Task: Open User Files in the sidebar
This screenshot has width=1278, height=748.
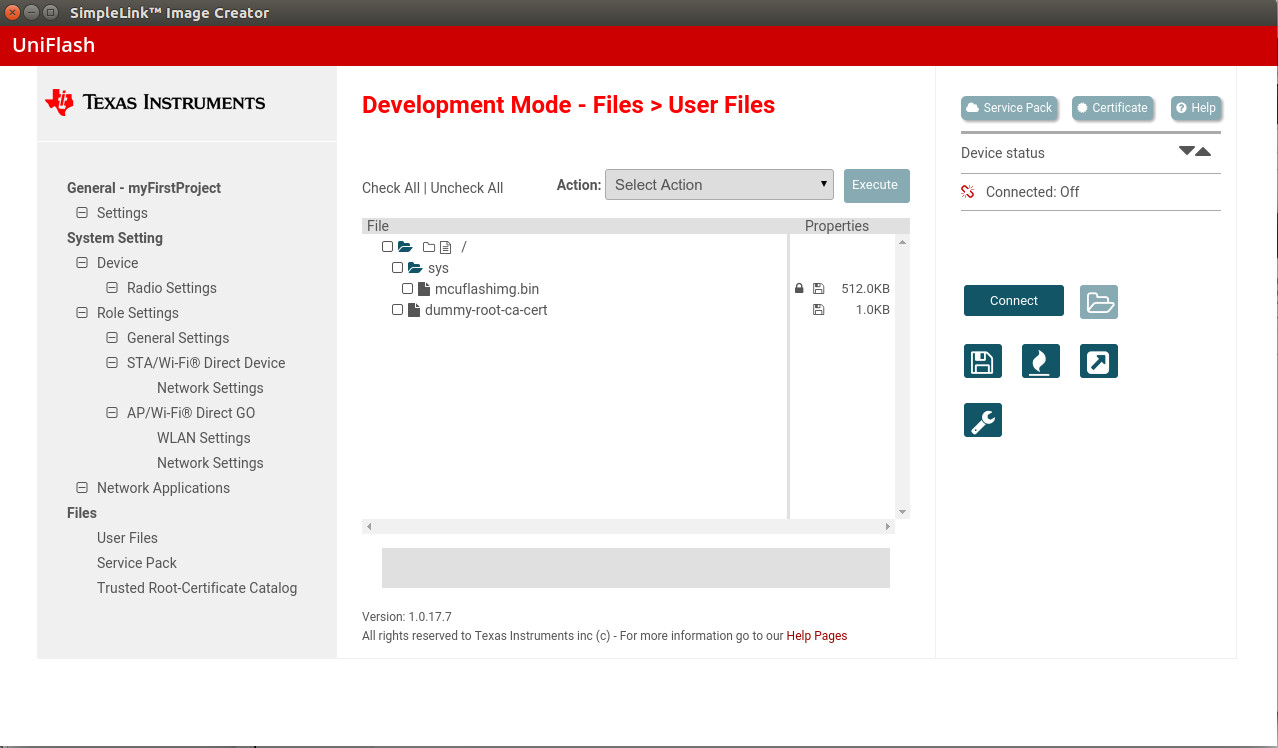Action: point(127,538)
